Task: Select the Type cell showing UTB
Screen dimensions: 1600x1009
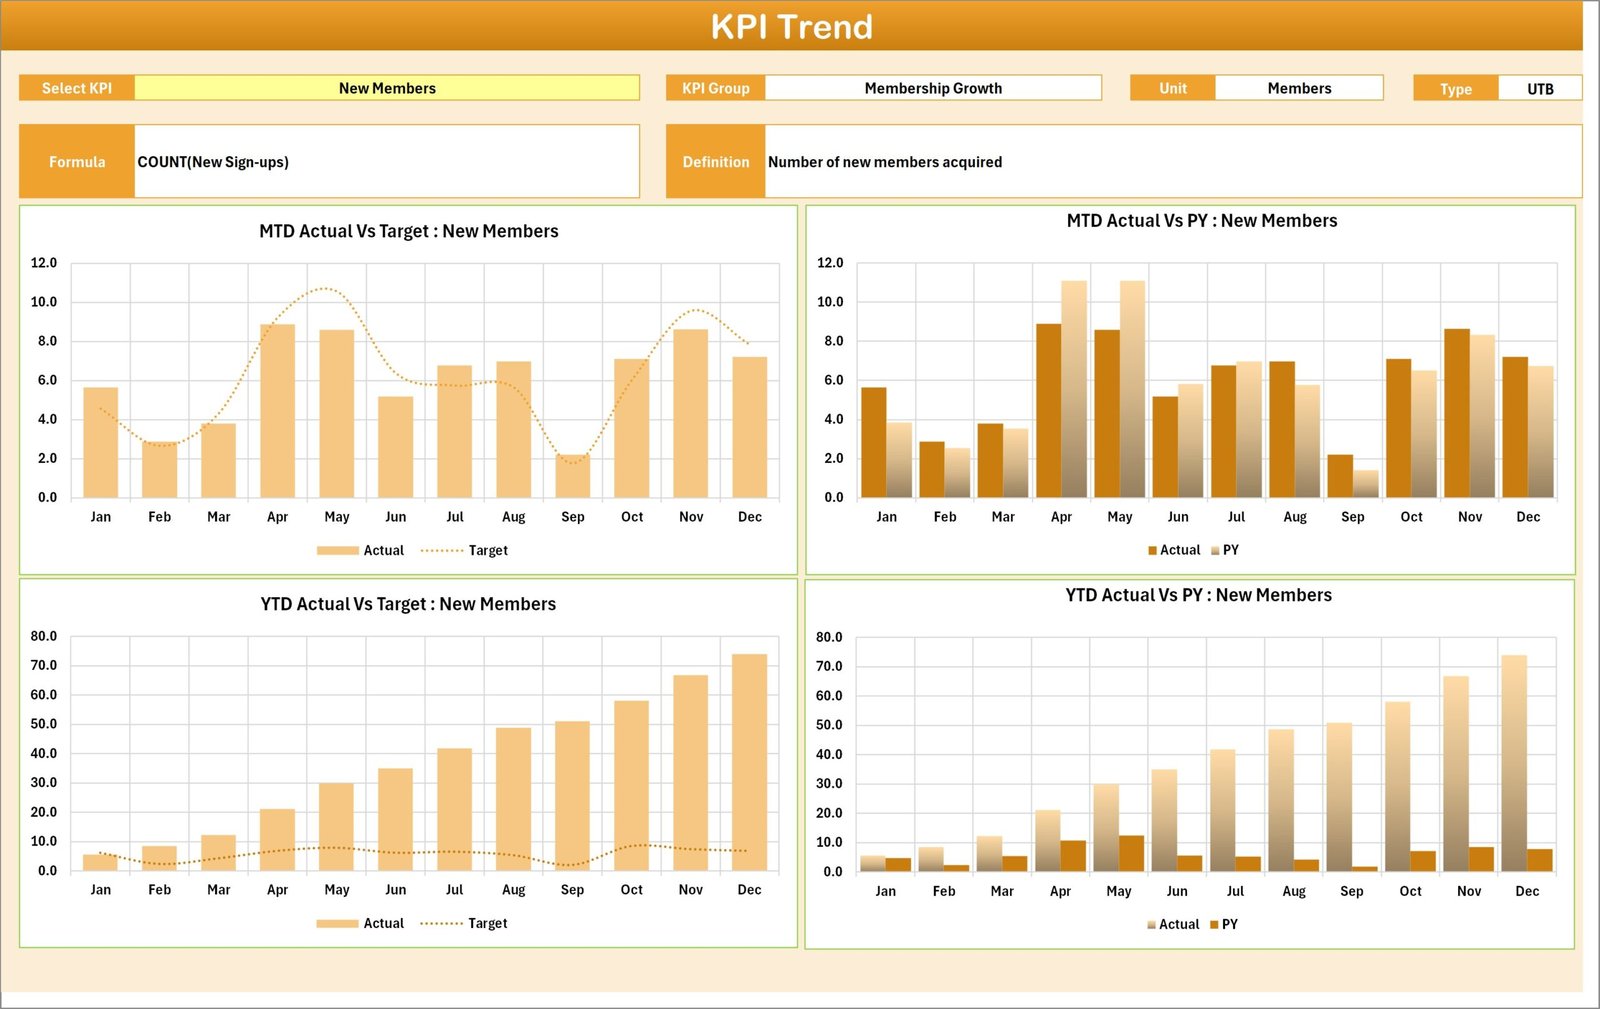Action: point(1539,89)
